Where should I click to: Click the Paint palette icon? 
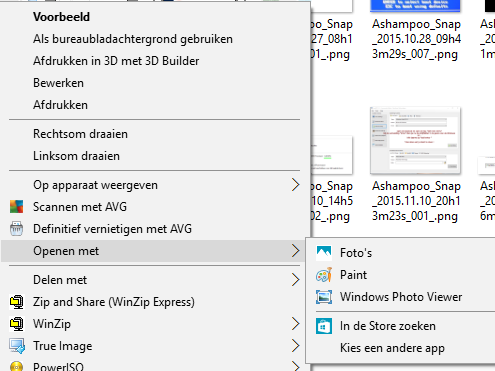[x=324, y=275]
